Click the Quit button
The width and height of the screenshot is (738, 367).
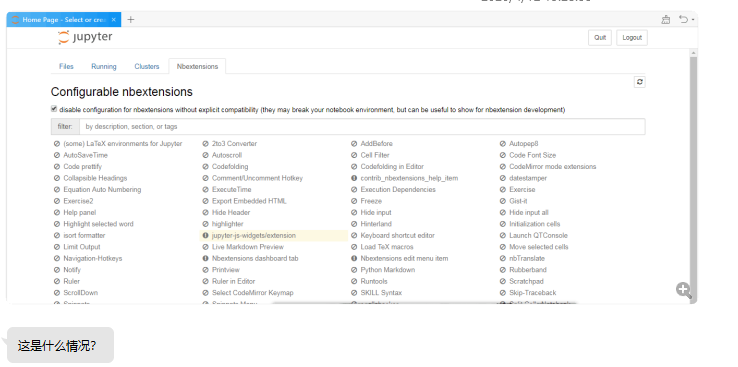pyautogui.click(x=600, y=38)
